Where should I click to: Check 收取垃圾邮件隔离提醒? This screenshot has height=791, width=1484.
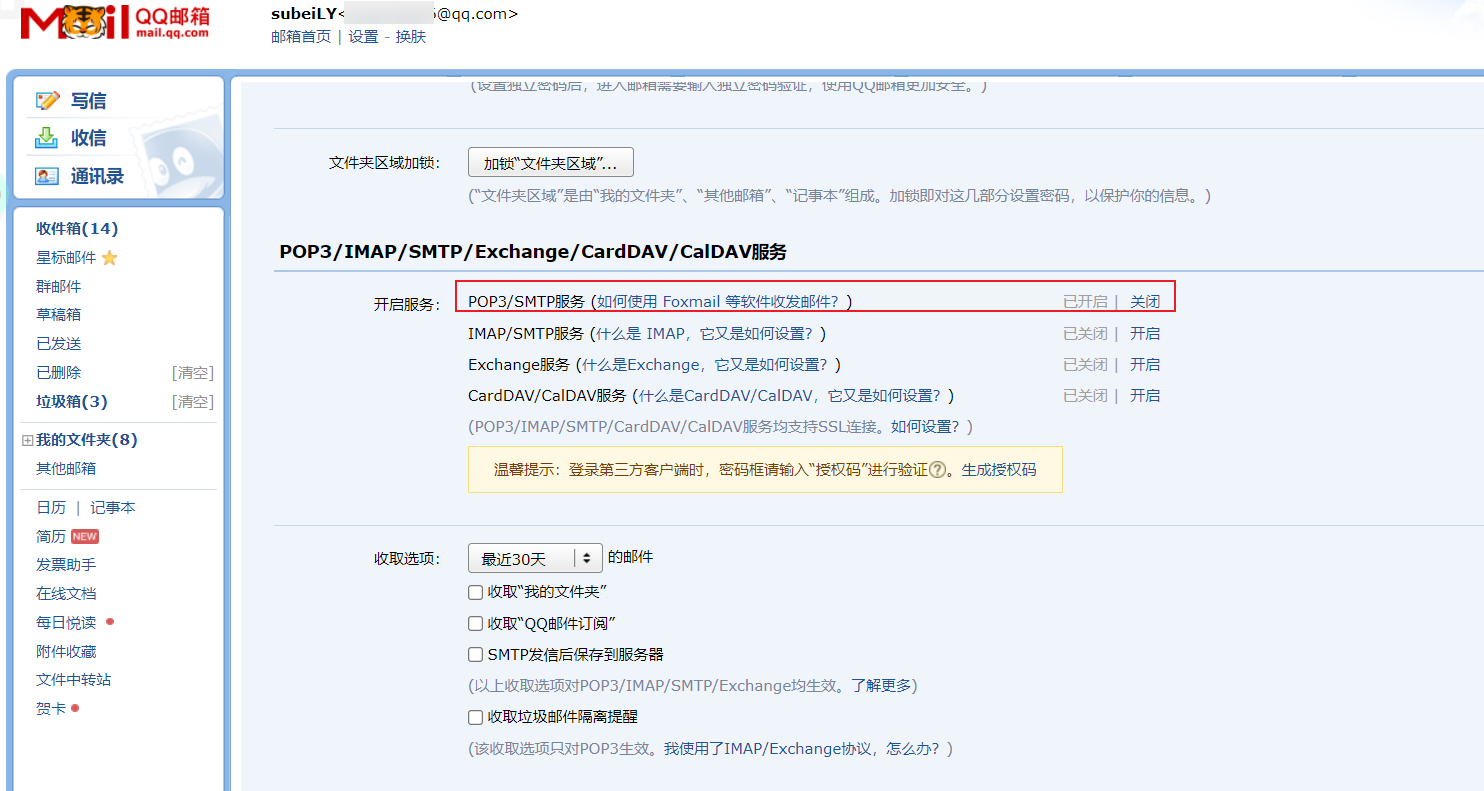click(475, 717)
